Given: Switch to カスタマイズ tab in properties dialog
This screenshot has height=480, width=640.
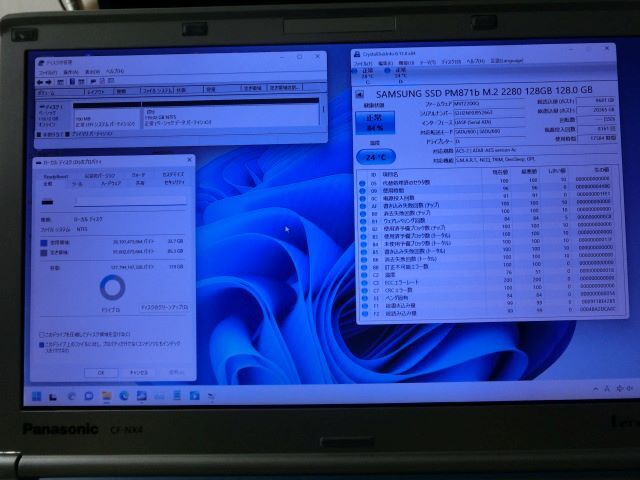Looking at the screenshot, I should [173, 175].
